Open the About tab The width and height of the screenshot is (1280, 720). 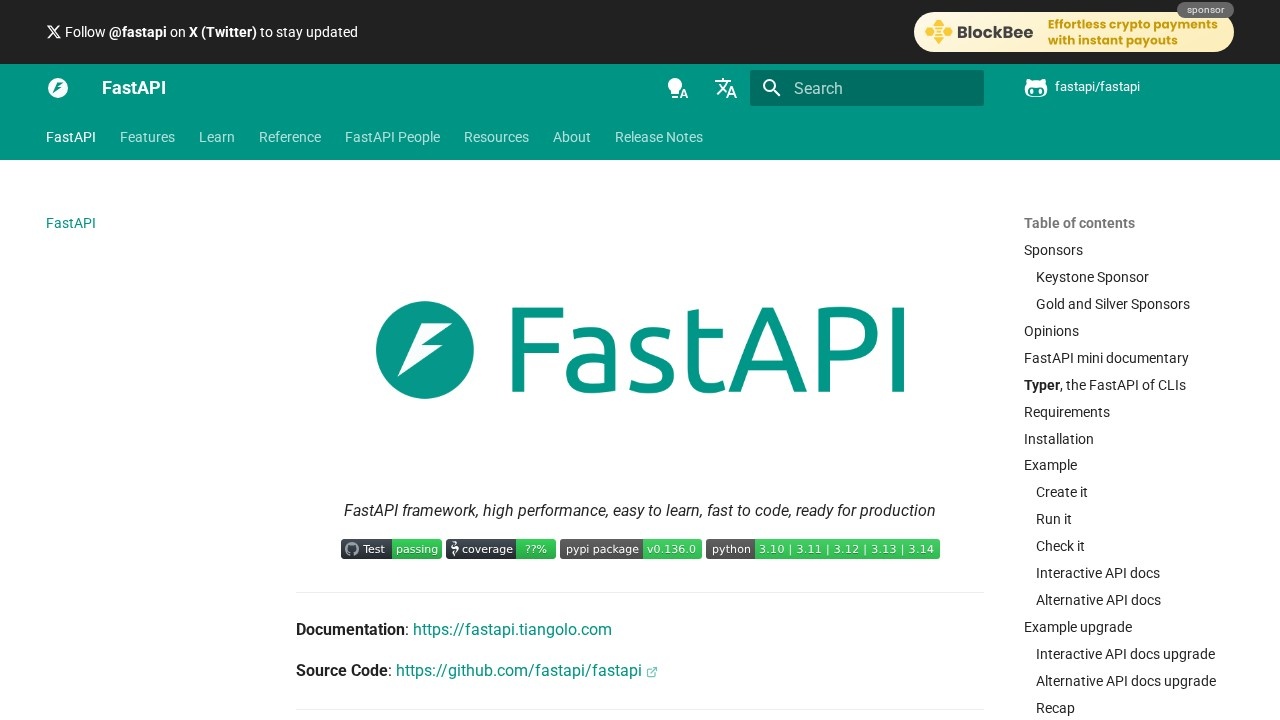pos(572,137)
